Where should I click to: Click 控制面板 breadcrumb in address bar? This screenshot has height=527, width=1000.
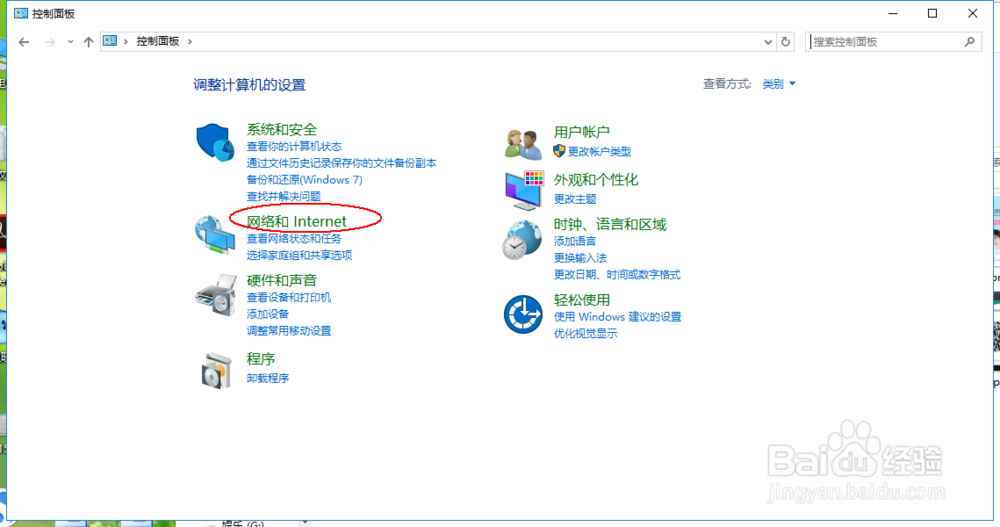[x=158, y=41]
